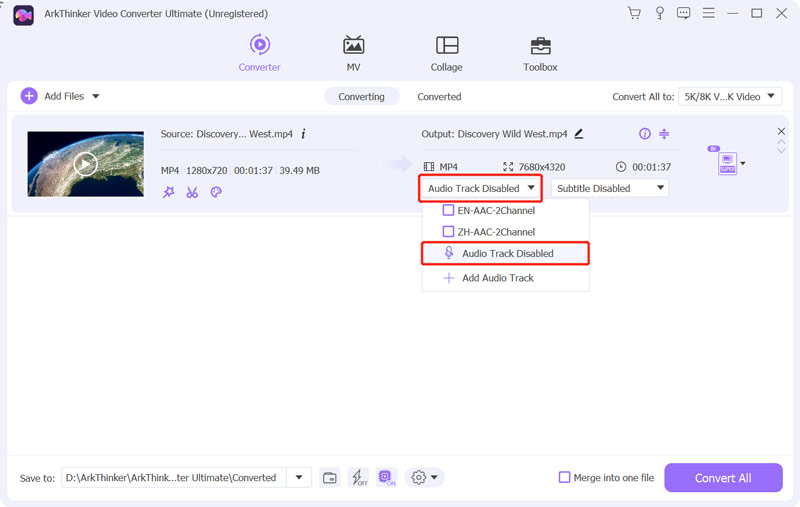Click the Save to path field
Image resolution: width=800 pixels, height=507 pixels.
[x=173, y=477]
